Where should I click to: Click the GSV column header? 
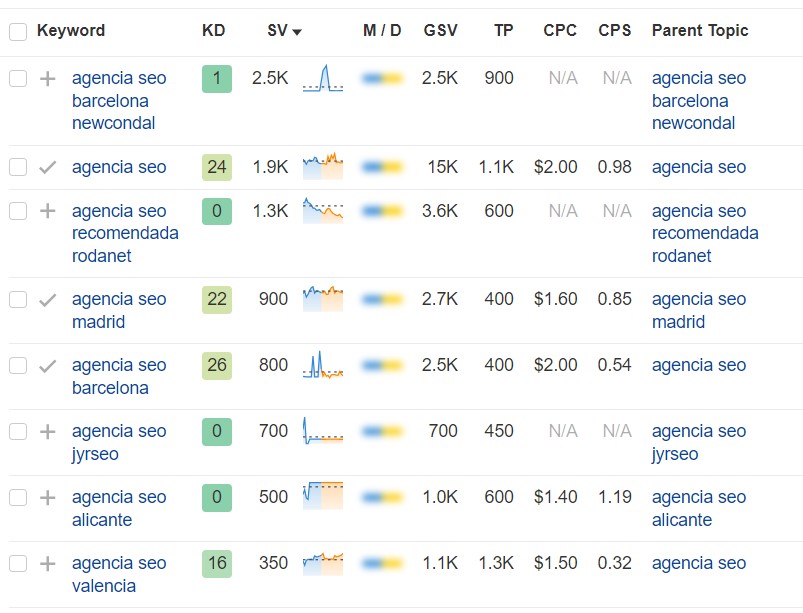(440, 30)
